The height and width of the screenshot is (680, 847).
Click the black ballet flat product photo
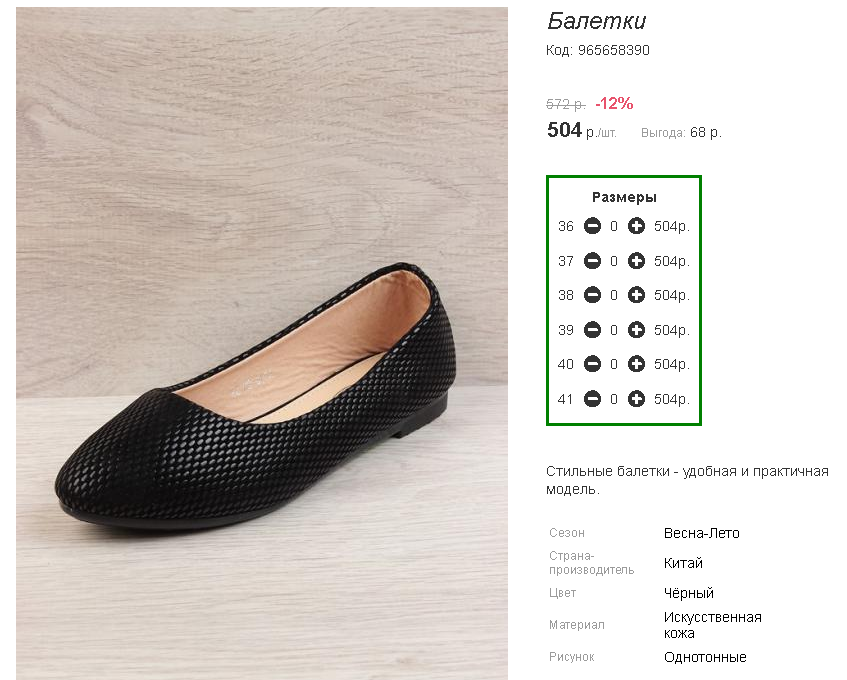[x=262, y=344]
